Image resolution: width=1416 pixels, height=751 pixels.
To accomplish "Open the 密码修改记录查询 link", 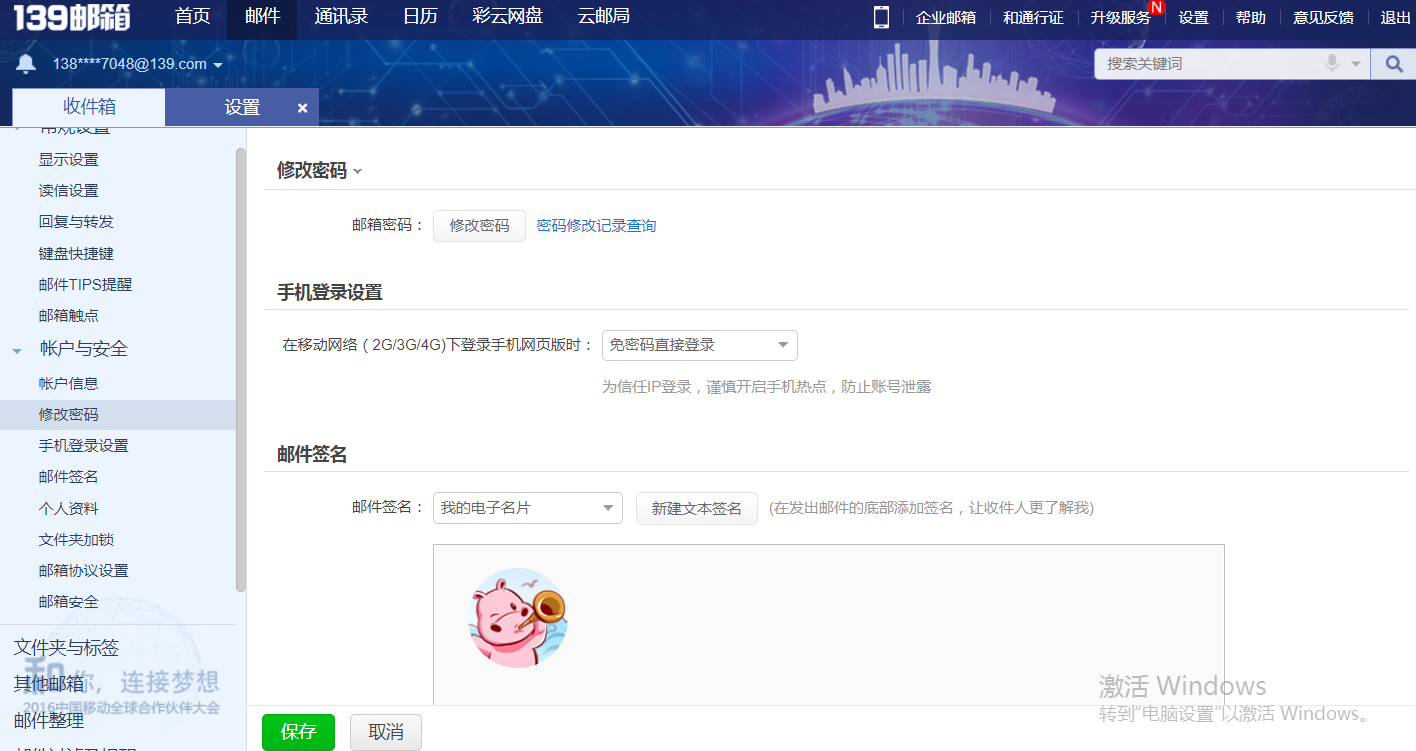I will click(596, 226).
